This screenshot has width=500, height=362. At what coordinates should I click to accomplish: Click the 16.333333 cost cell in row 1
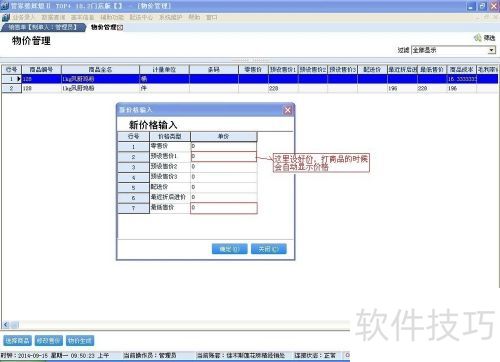coord(462,79)
